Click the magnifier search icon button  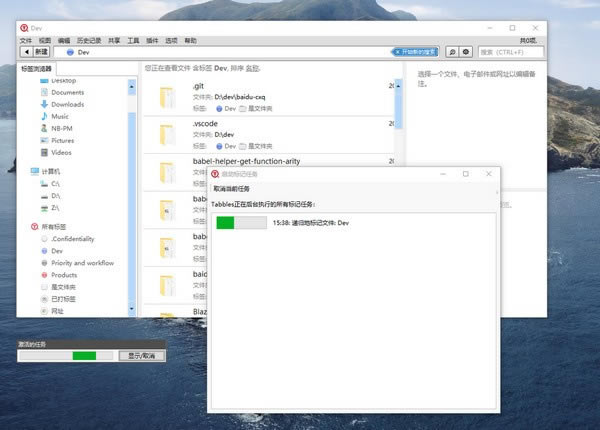click(452, 51)
